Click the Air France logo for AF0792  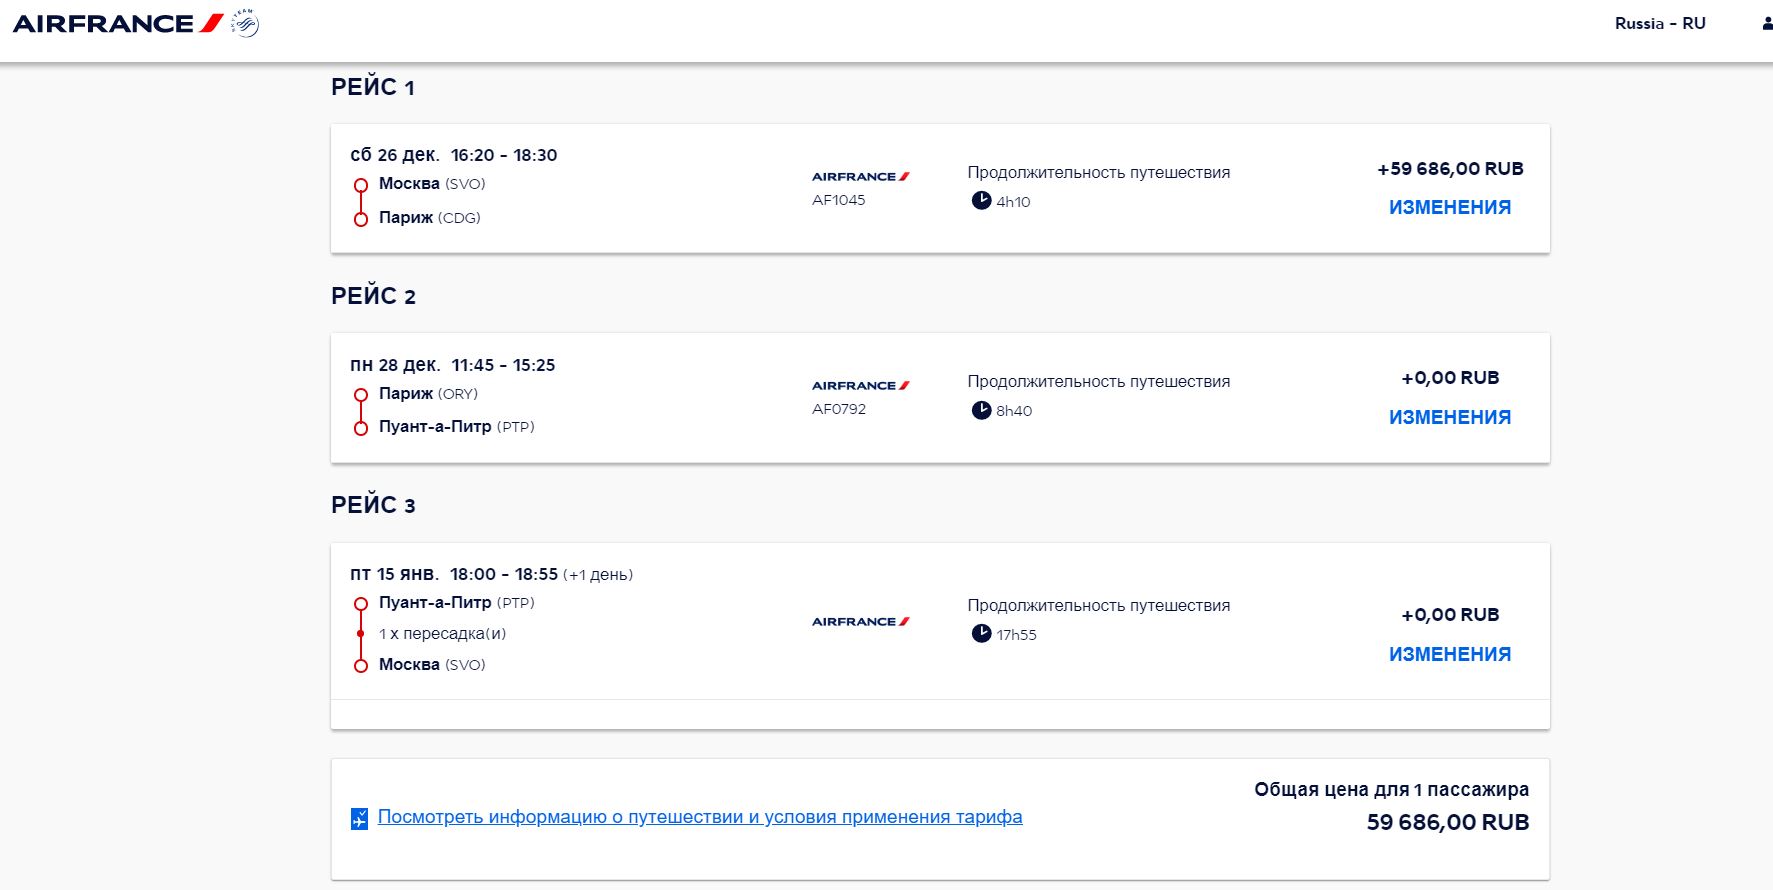[x=861, y=385]
